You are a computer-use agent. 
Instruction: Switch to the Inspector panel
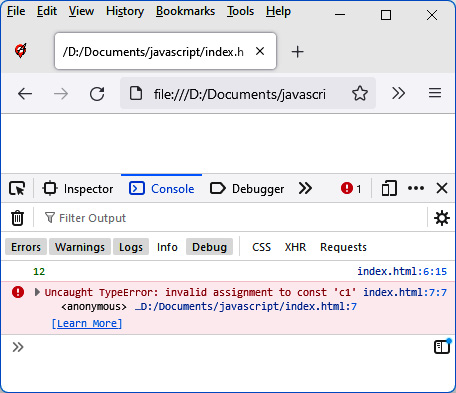(78, 189)
